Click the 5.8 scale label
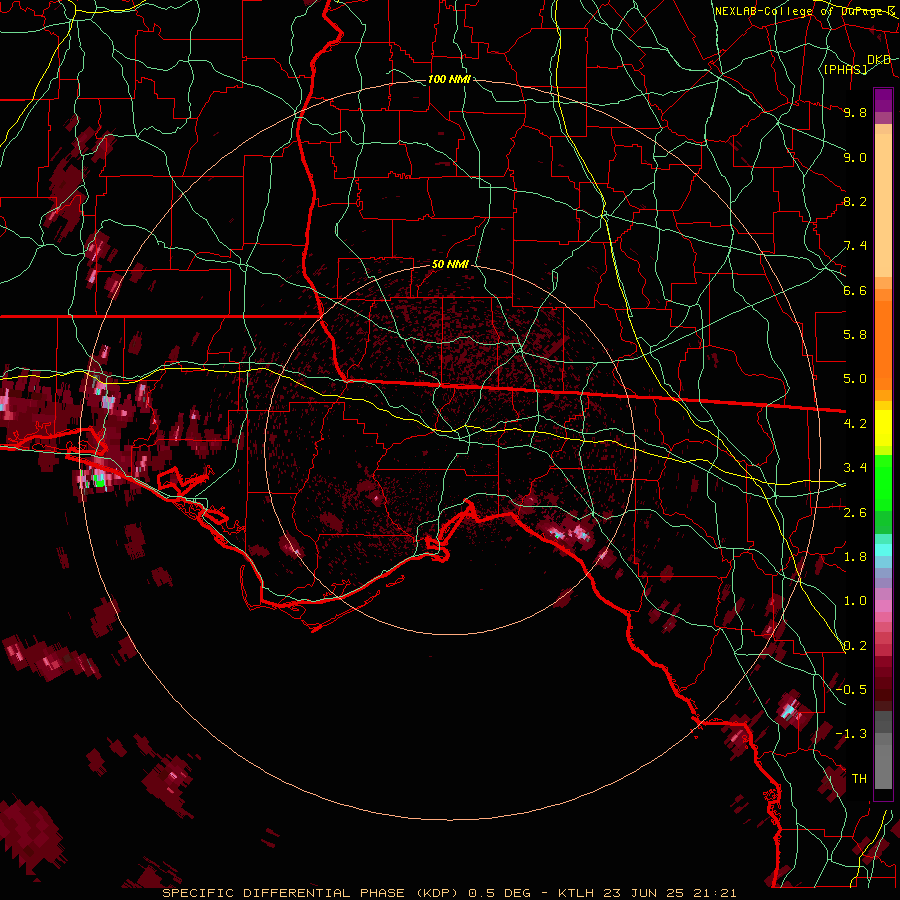Image resolution: width=900 pixels, height=900 pixels. coord(855,335)
